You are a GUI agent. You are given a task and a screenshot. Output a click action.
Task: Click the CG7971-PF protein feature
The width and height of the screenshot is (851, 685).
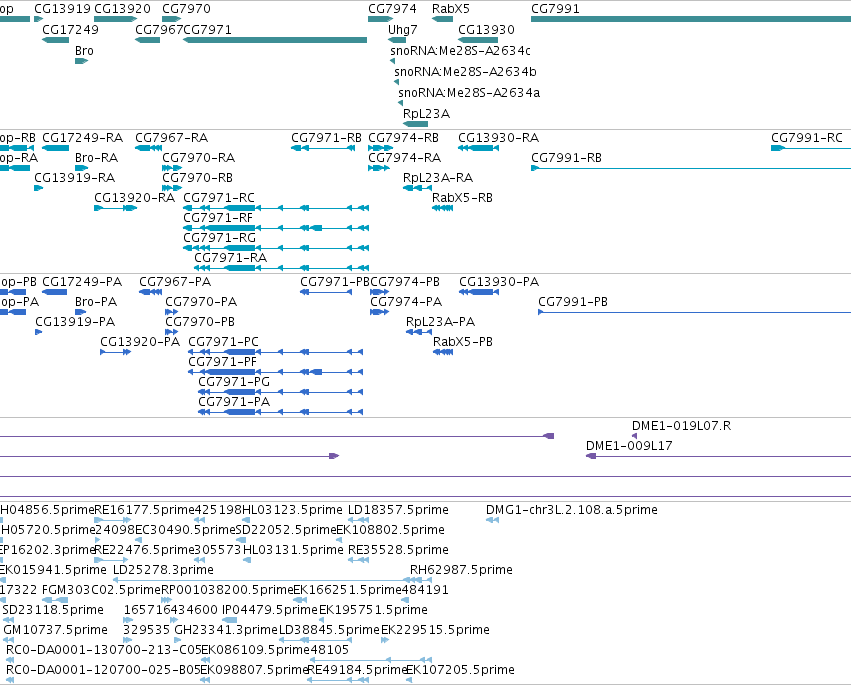pyautogui.click(x=276, y=372)
